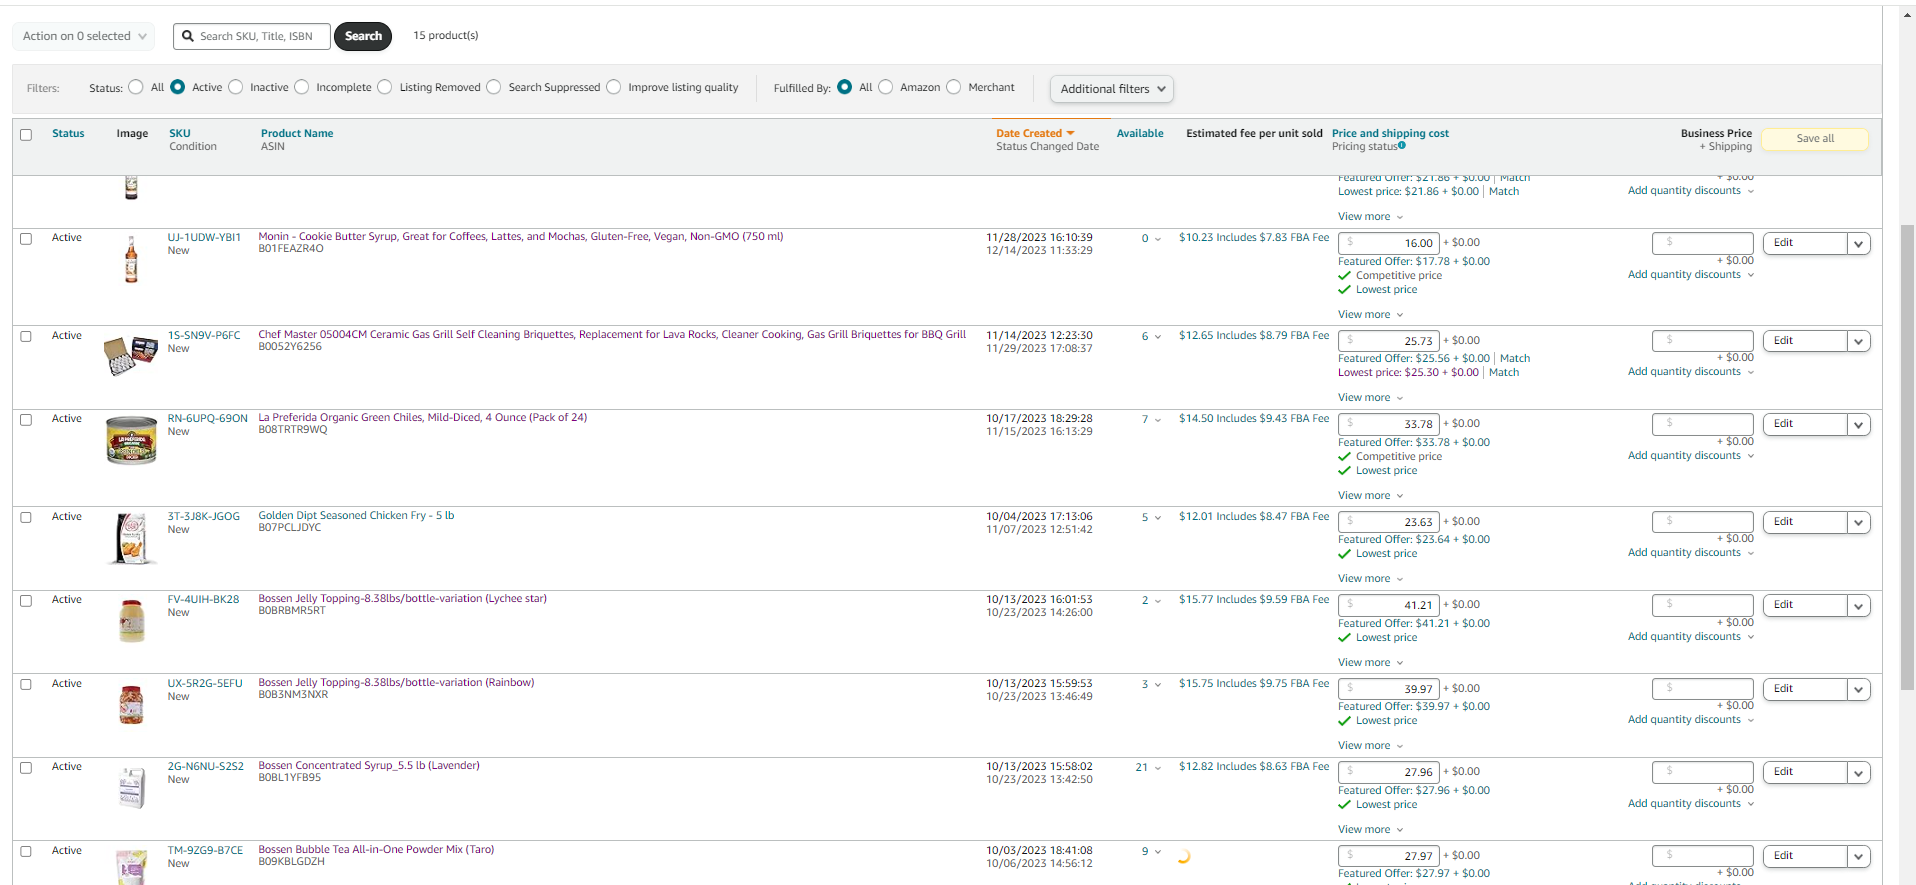Open the Golden Dipt Chicken Fry product image

click(131, 539)
